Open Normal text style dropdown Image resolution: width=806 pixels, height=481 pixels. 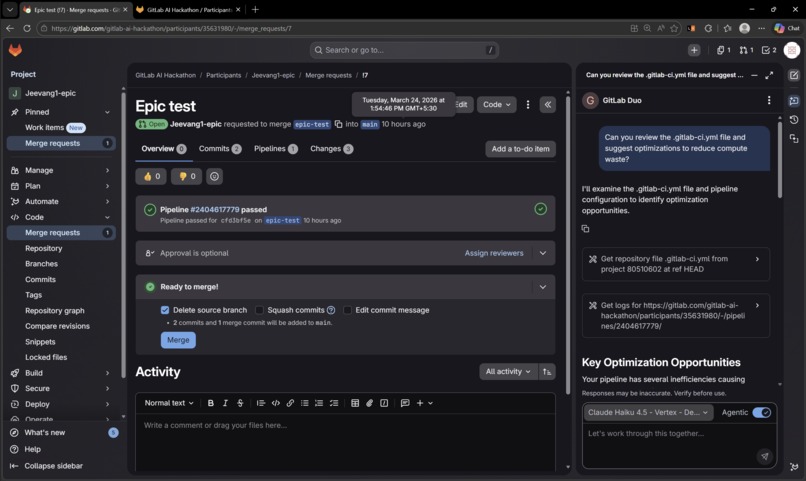pos(169,403)
